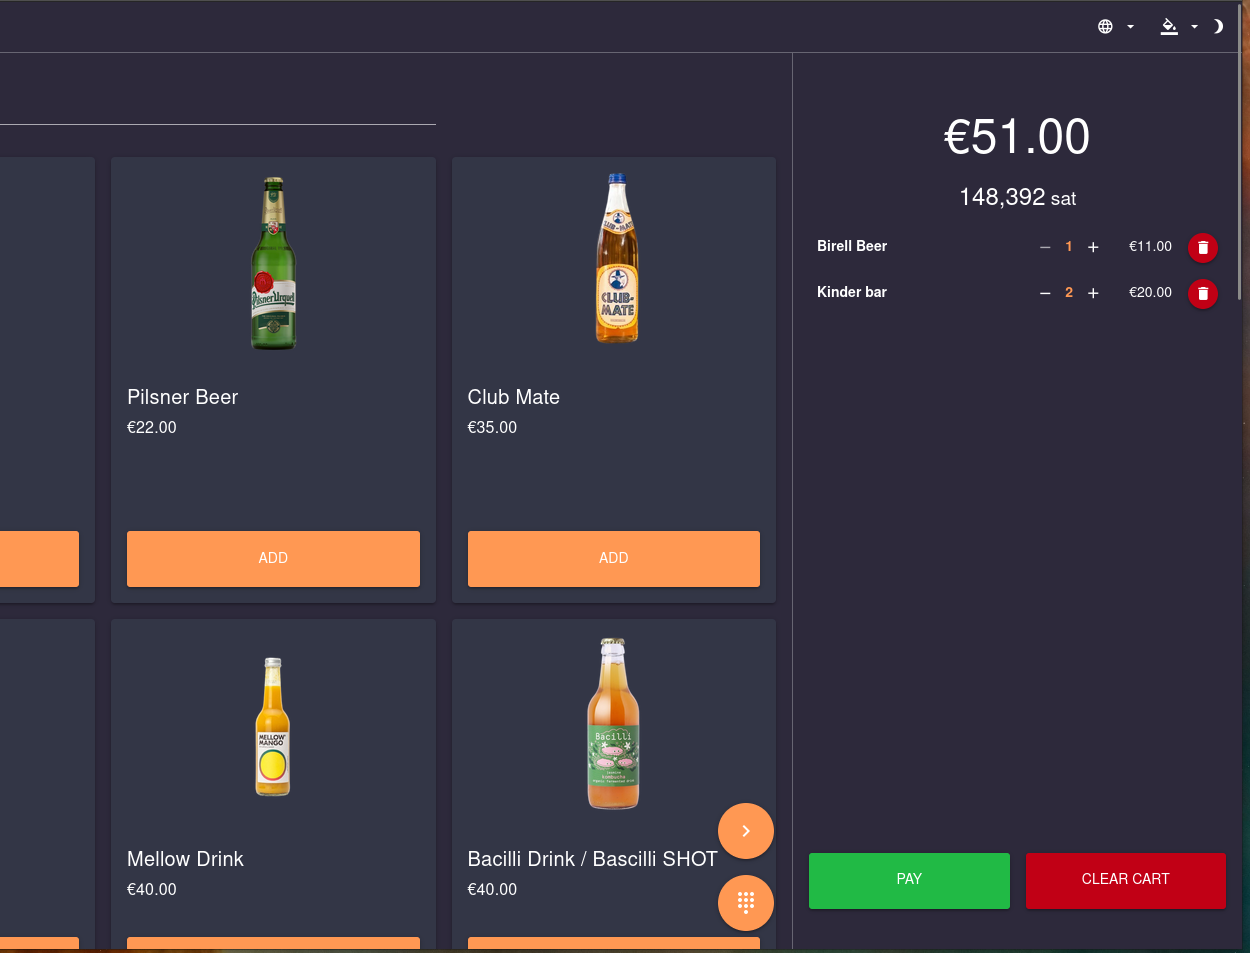1250x953 pixels.
Task: Click the Bacilli Drink €40.00 price
Action: click(x=492, y=889)
